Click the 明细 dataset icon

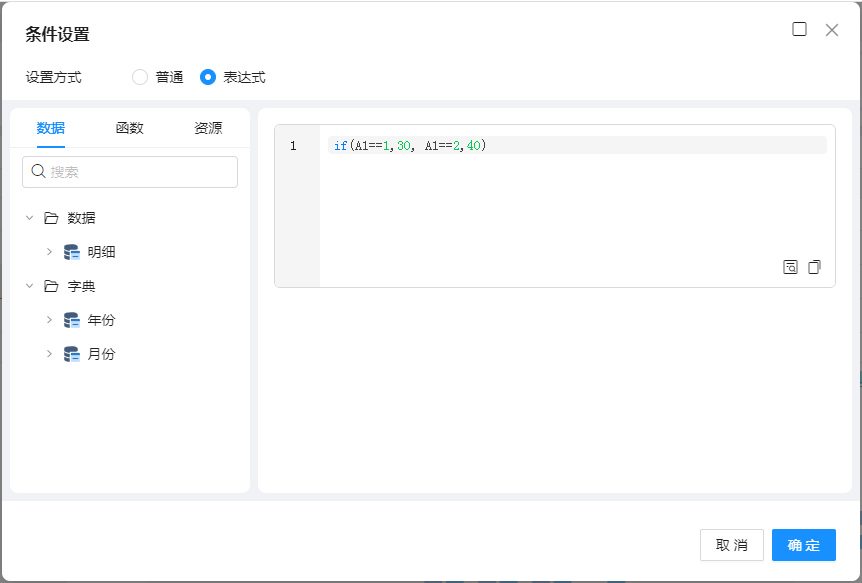[x=71, y=252]
